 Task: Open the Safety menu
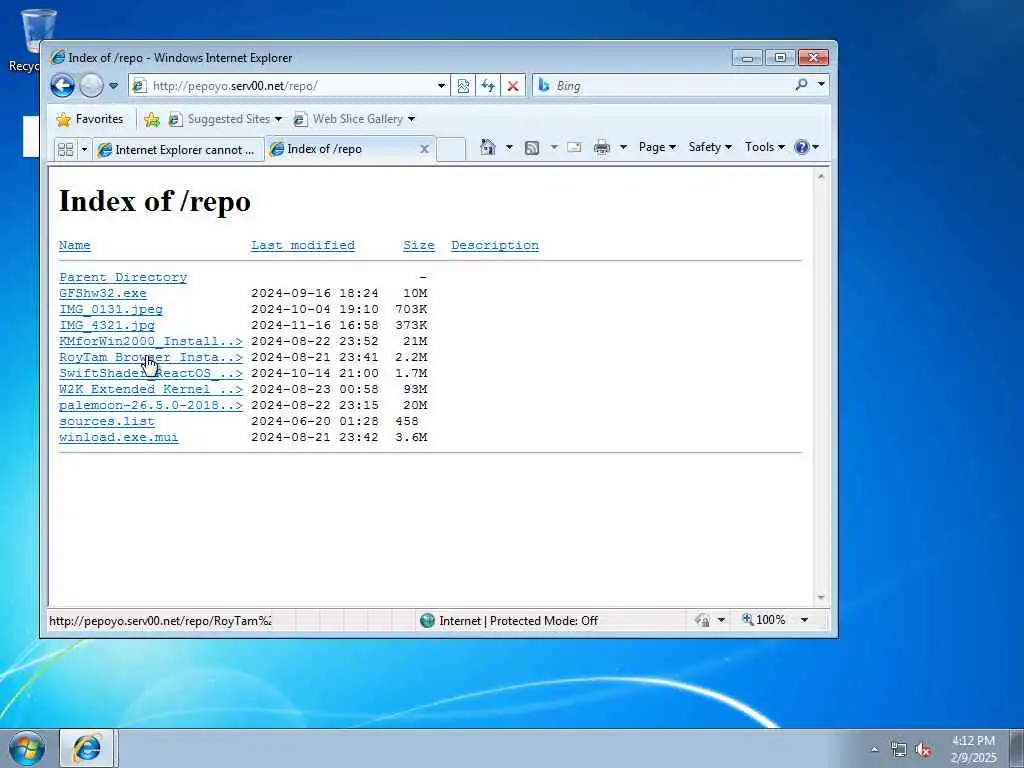pos(710,147)
